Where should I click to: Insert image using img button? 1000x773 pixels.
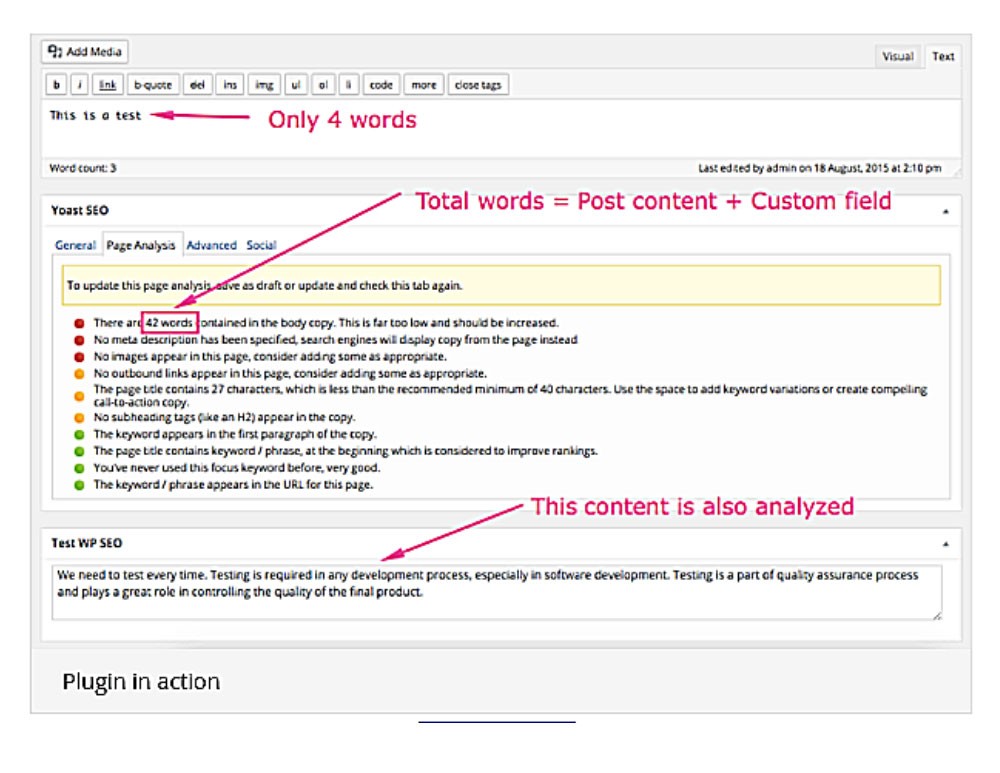(263, 85)
